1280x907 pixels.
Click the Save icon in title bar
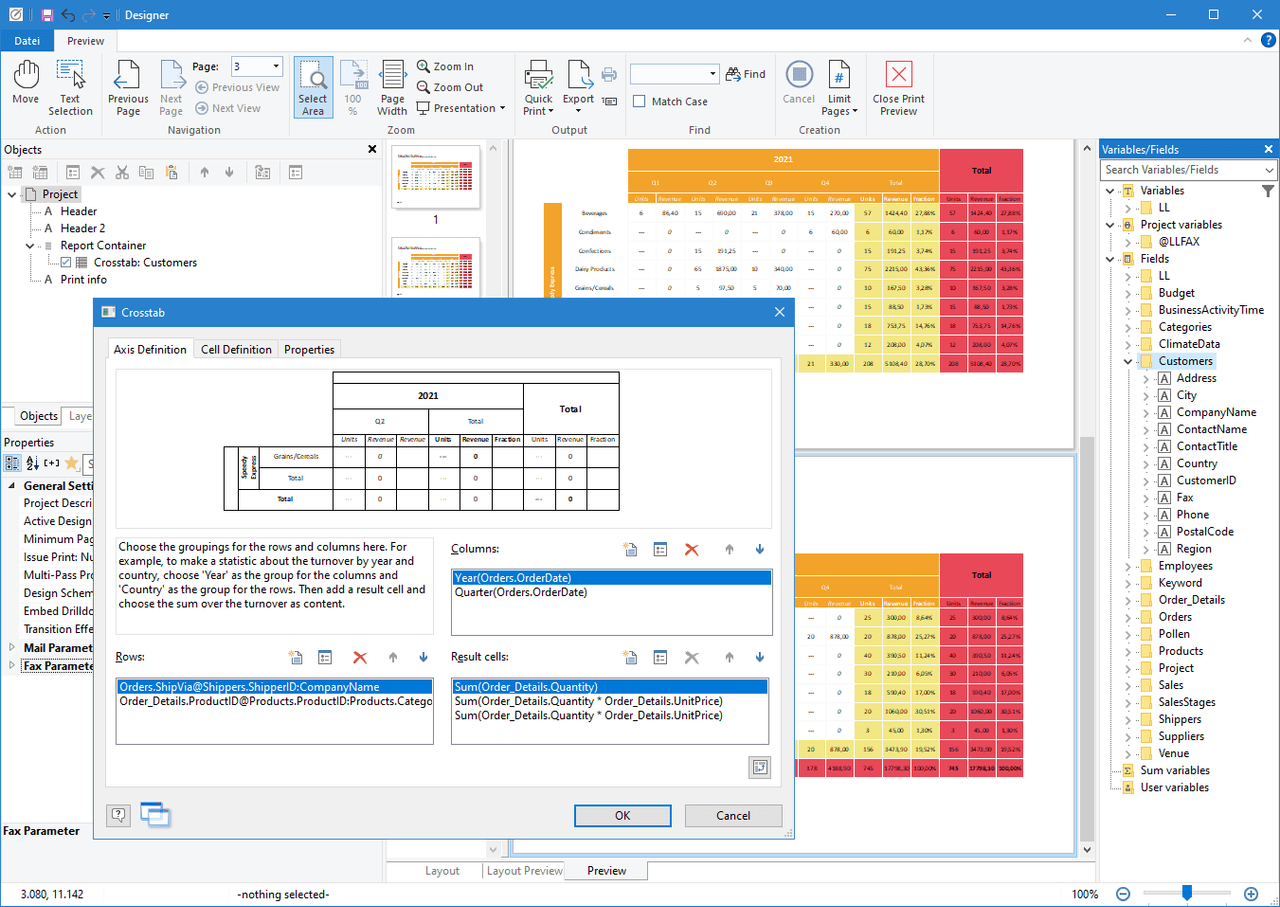pyautogui.click(x=47, y=15)
